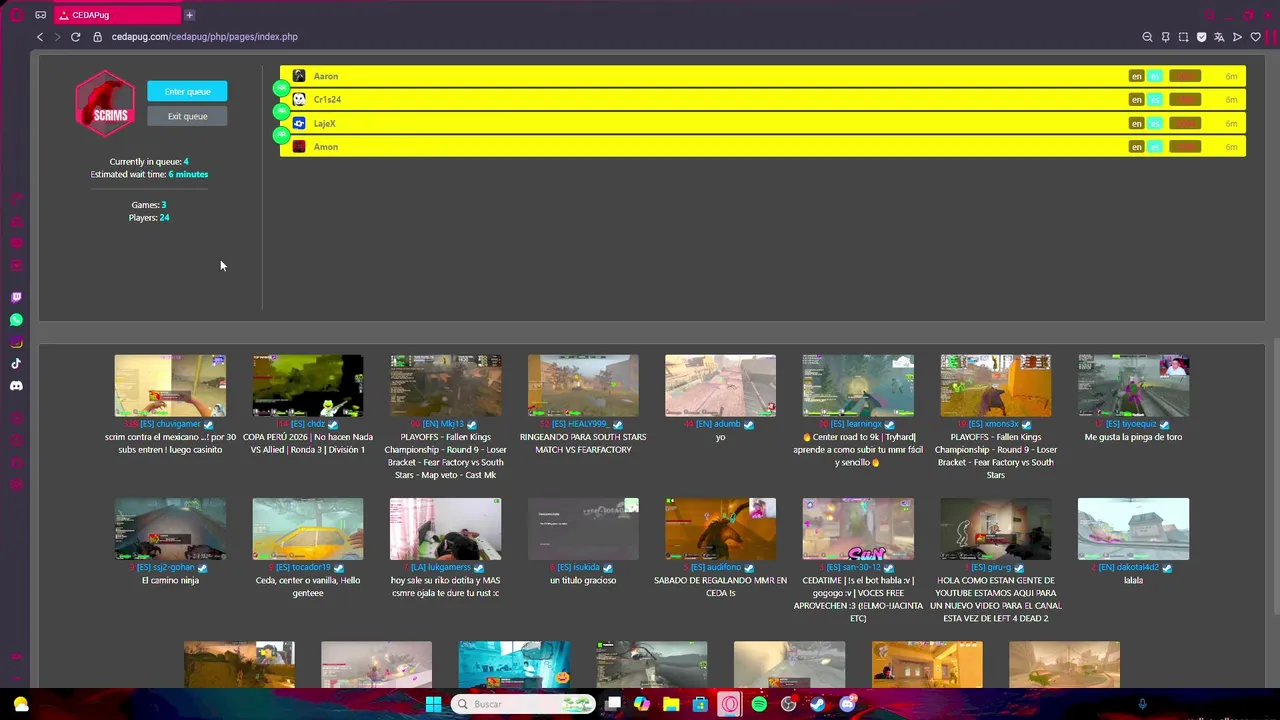Open TikTok from the browser sidebar
The height and width of the screenshot is (720, 1280).
coord(16,364)
